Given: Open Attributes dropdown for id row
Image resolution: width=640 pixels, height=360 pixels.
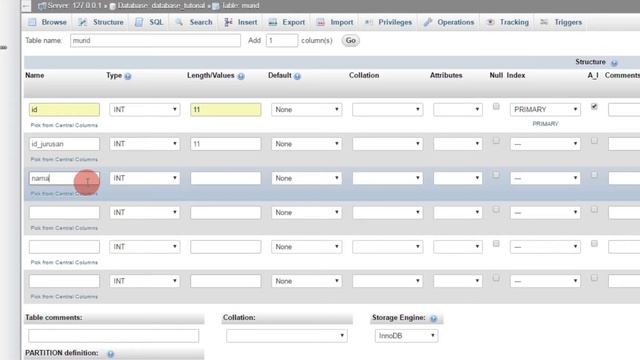Looking at the screenshot, I should [458, 109].
